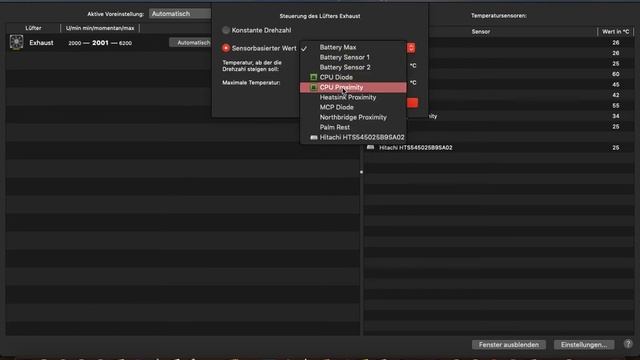Click the Wert in °C column header
The image size is (640, 360).
point(616,31)
